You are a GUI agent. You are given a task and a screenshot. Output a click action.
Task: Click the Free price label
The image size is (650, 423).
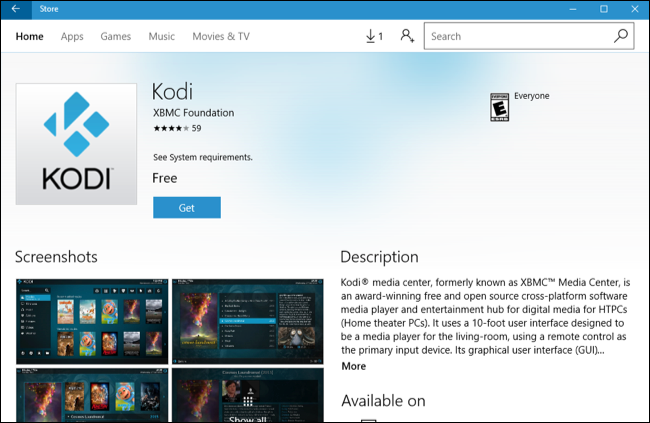click(165, 178)
